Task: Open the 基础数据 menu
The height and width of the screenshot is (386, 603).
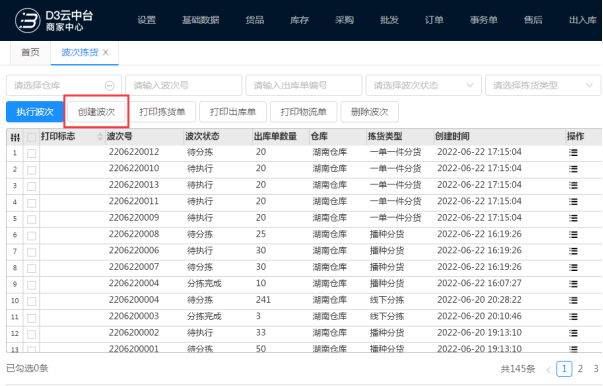Action: click(201, 20)
